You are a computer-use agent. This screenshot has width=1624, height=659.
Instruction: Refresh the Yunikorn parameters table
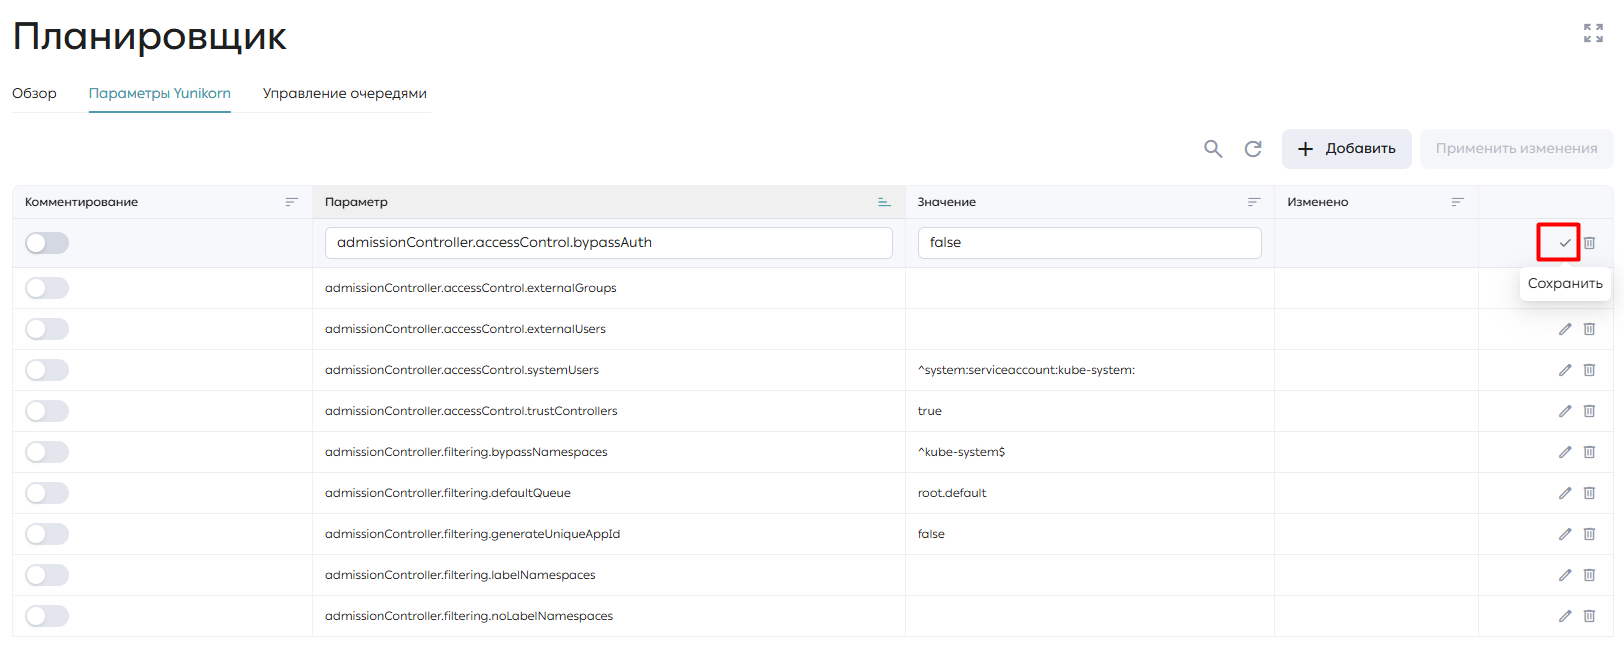(1253, 149)
